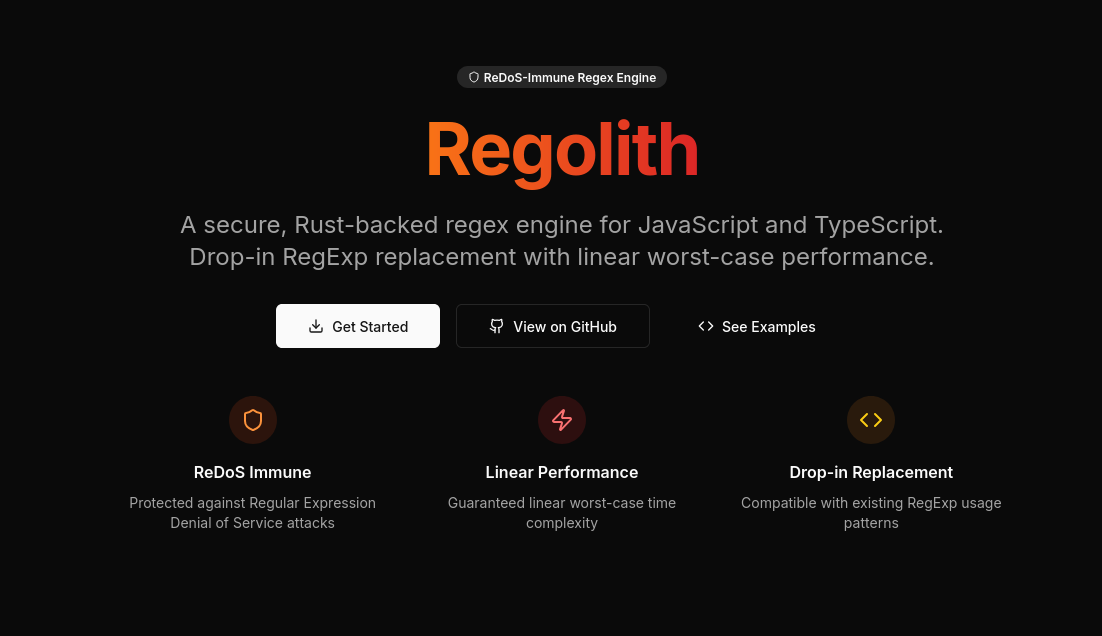1102x636 pixels.
Task: Click the download icon in Get Started
Action: pyautogui.click(x=316, y=326)
